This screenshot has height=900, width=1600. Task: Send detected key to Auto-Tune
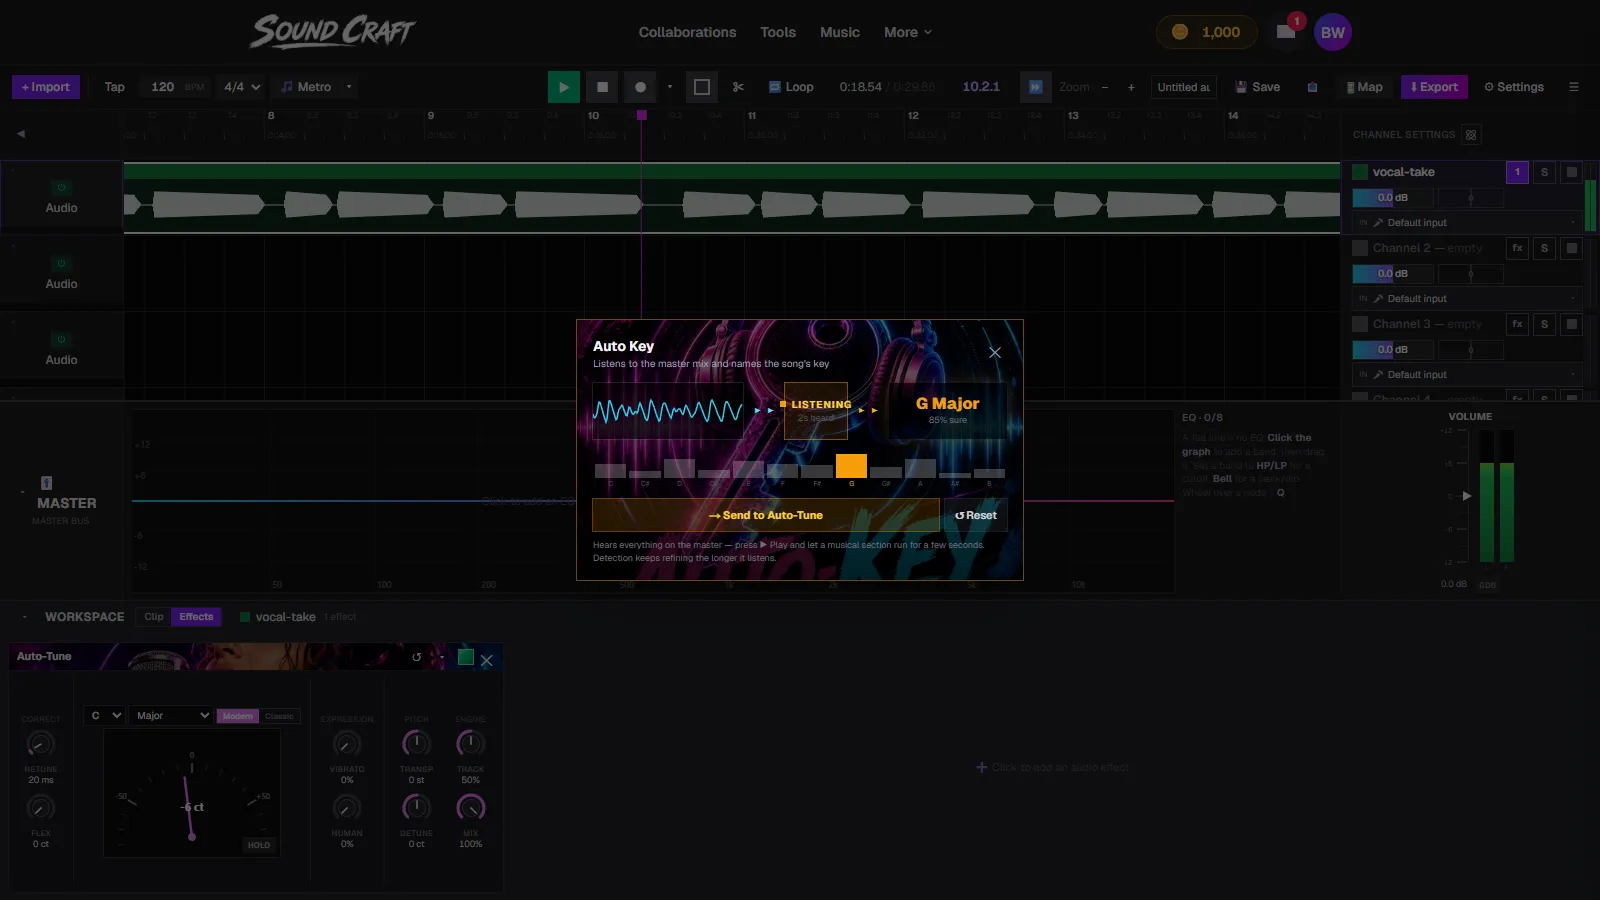[x=766, y=515]
